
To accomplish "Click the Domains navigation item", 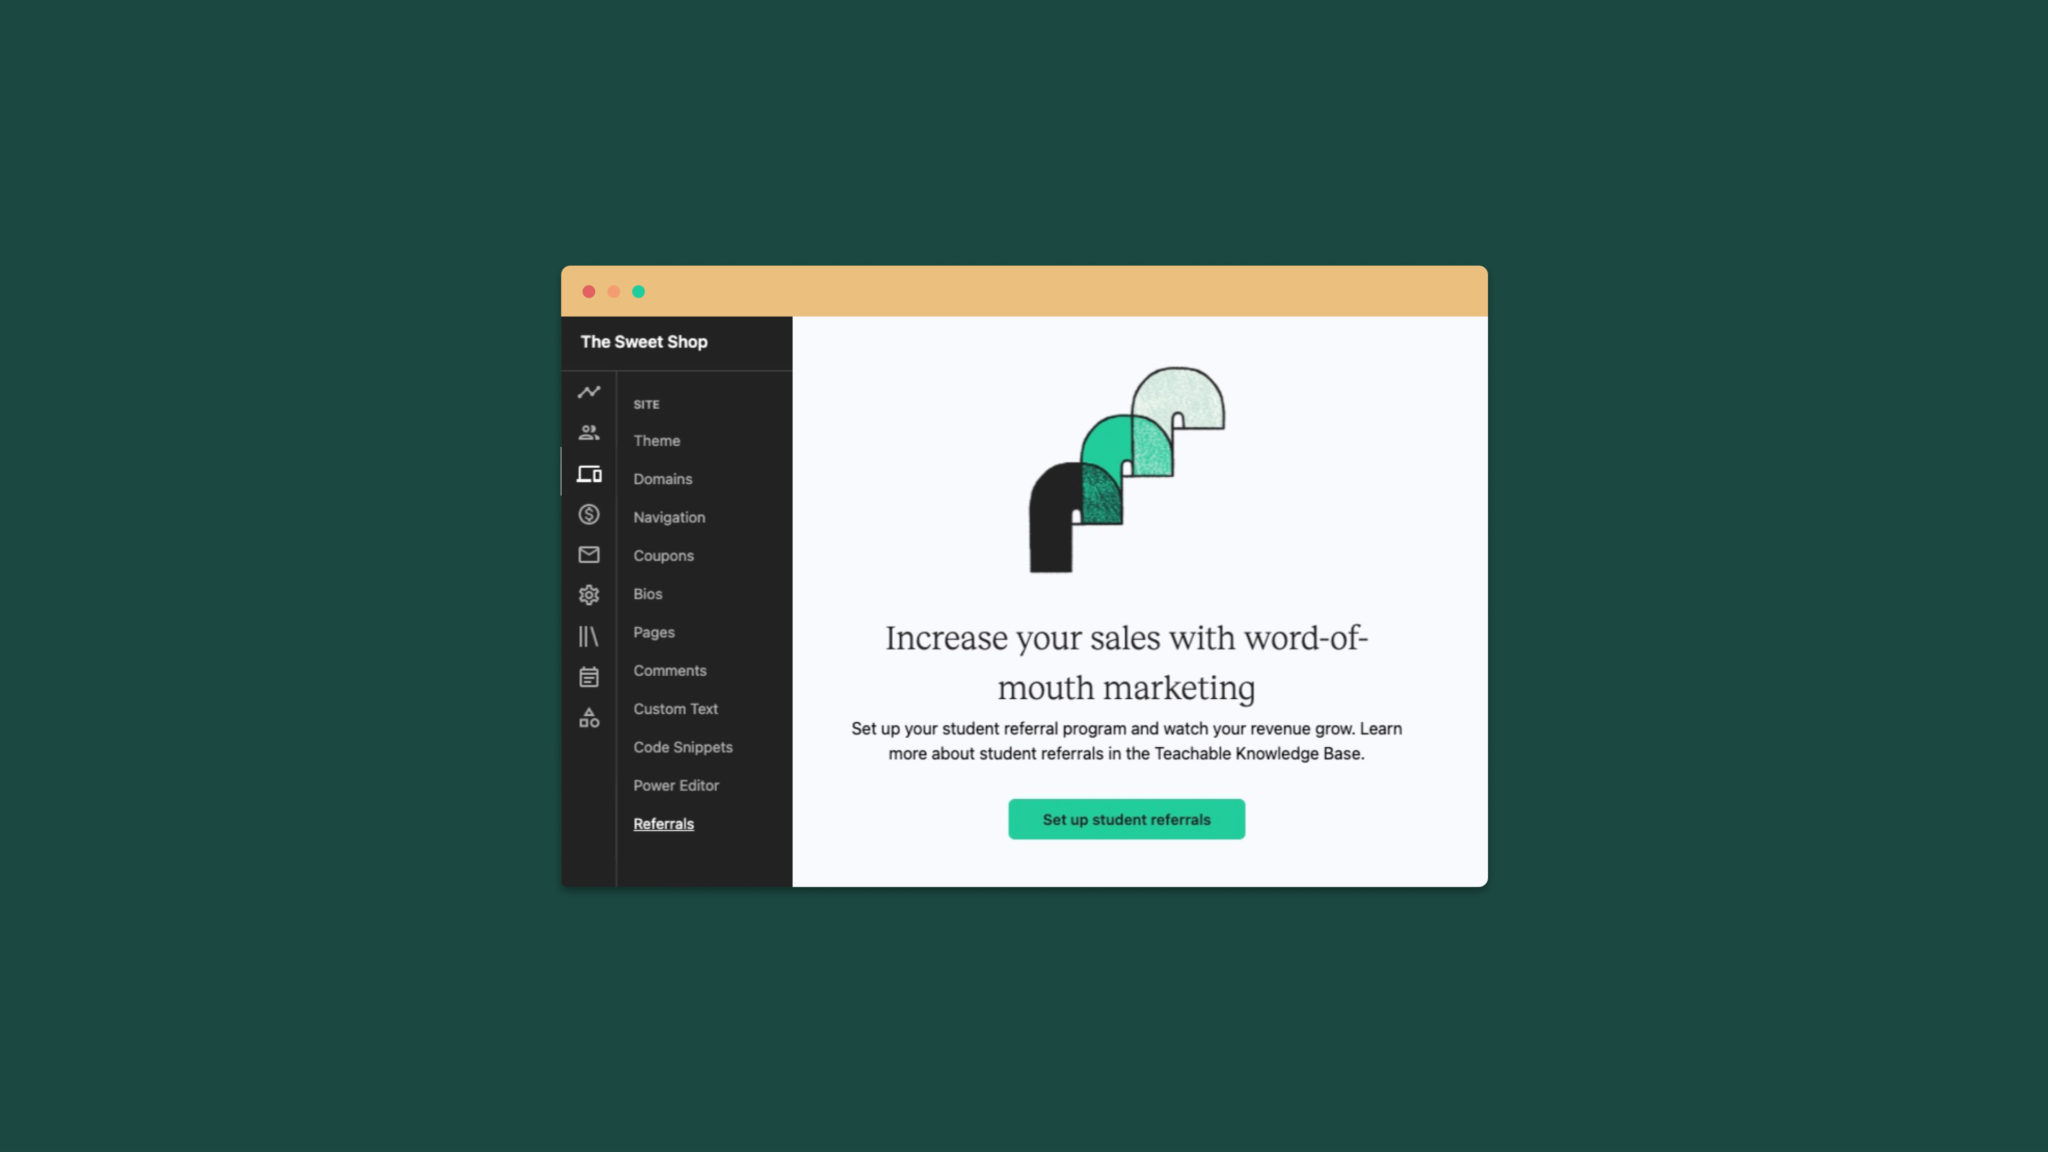I will click(x=663, y=478).
